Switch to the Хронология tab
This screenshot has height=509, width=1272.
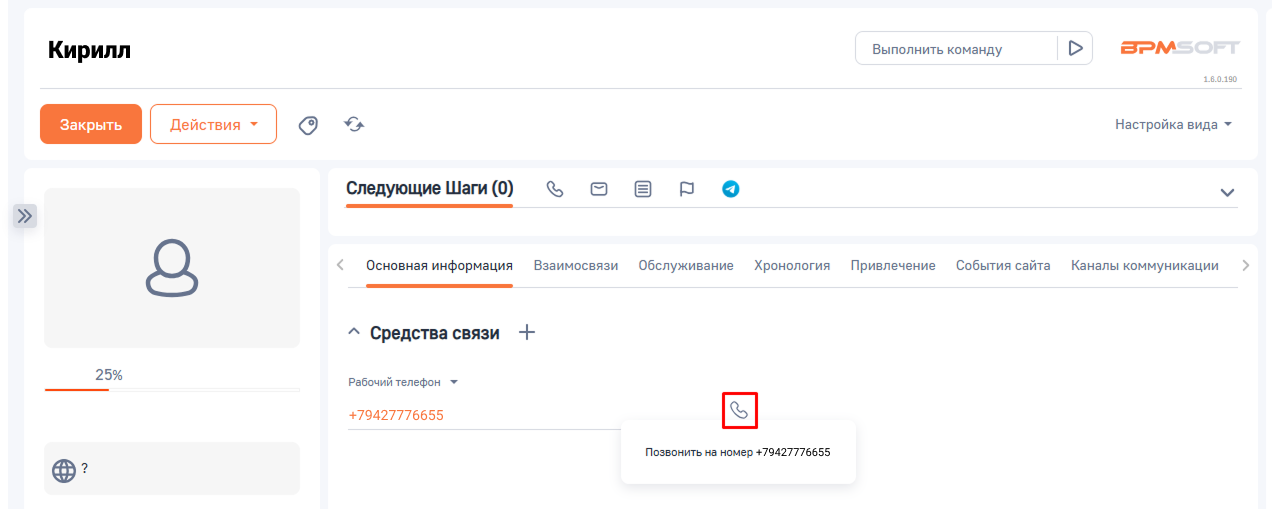tap(792, 266)
